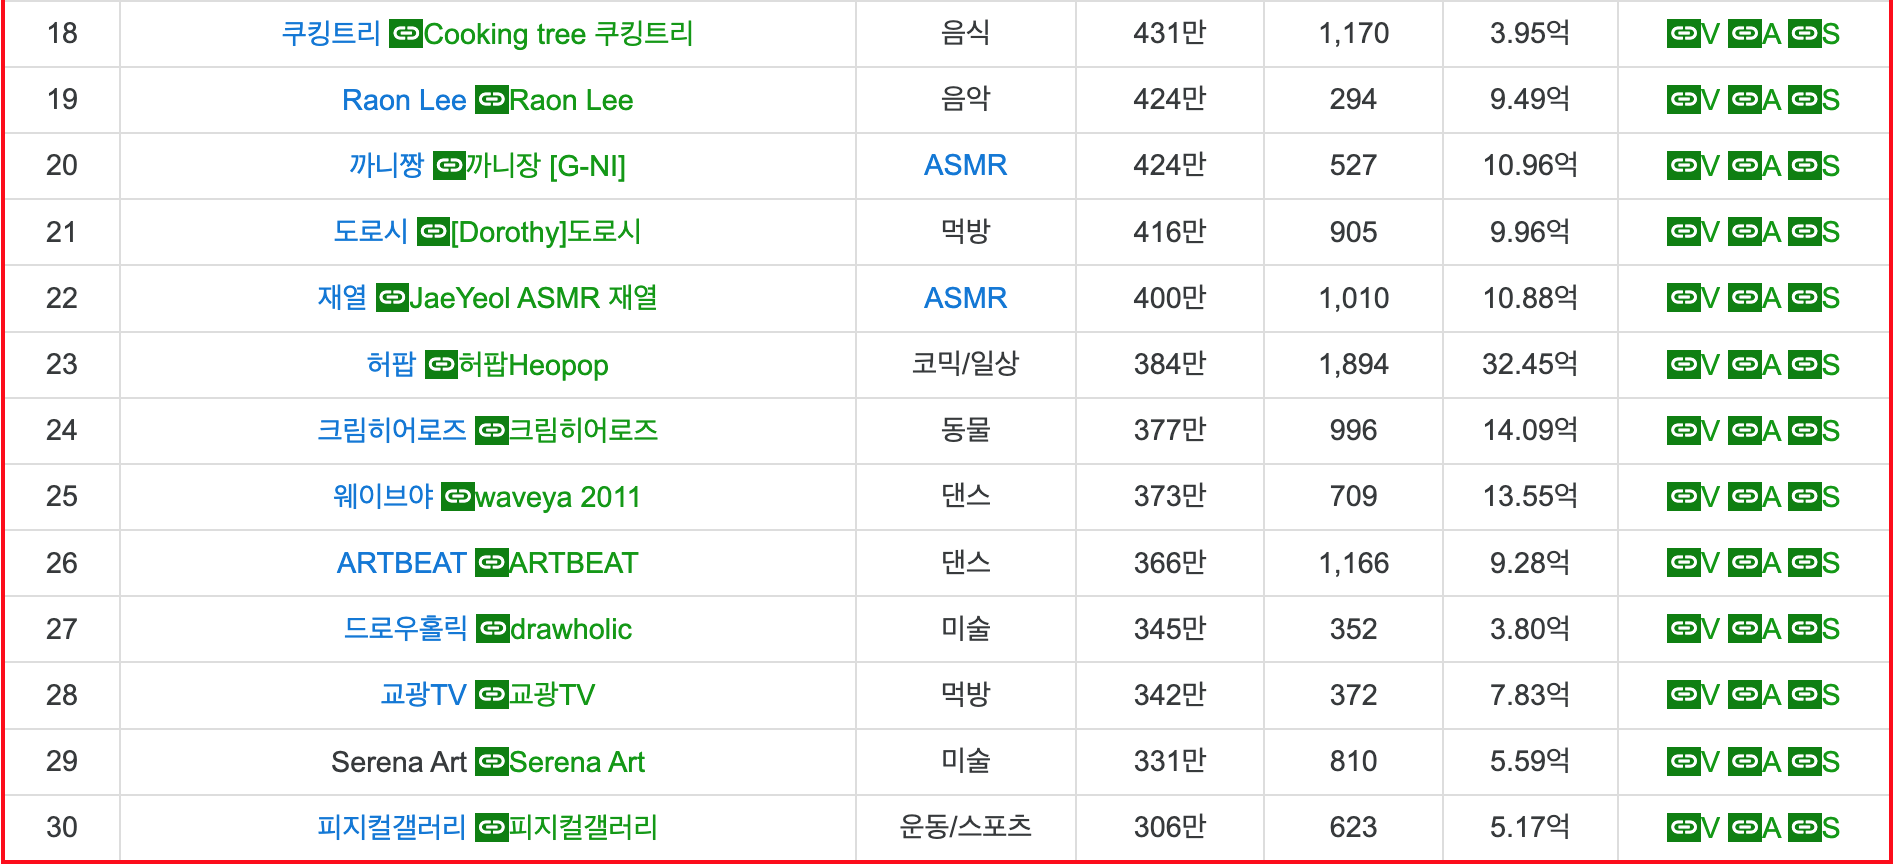Open the 쿠킹트리 wiki link
1896x868 pixels.
pos(331,34)
